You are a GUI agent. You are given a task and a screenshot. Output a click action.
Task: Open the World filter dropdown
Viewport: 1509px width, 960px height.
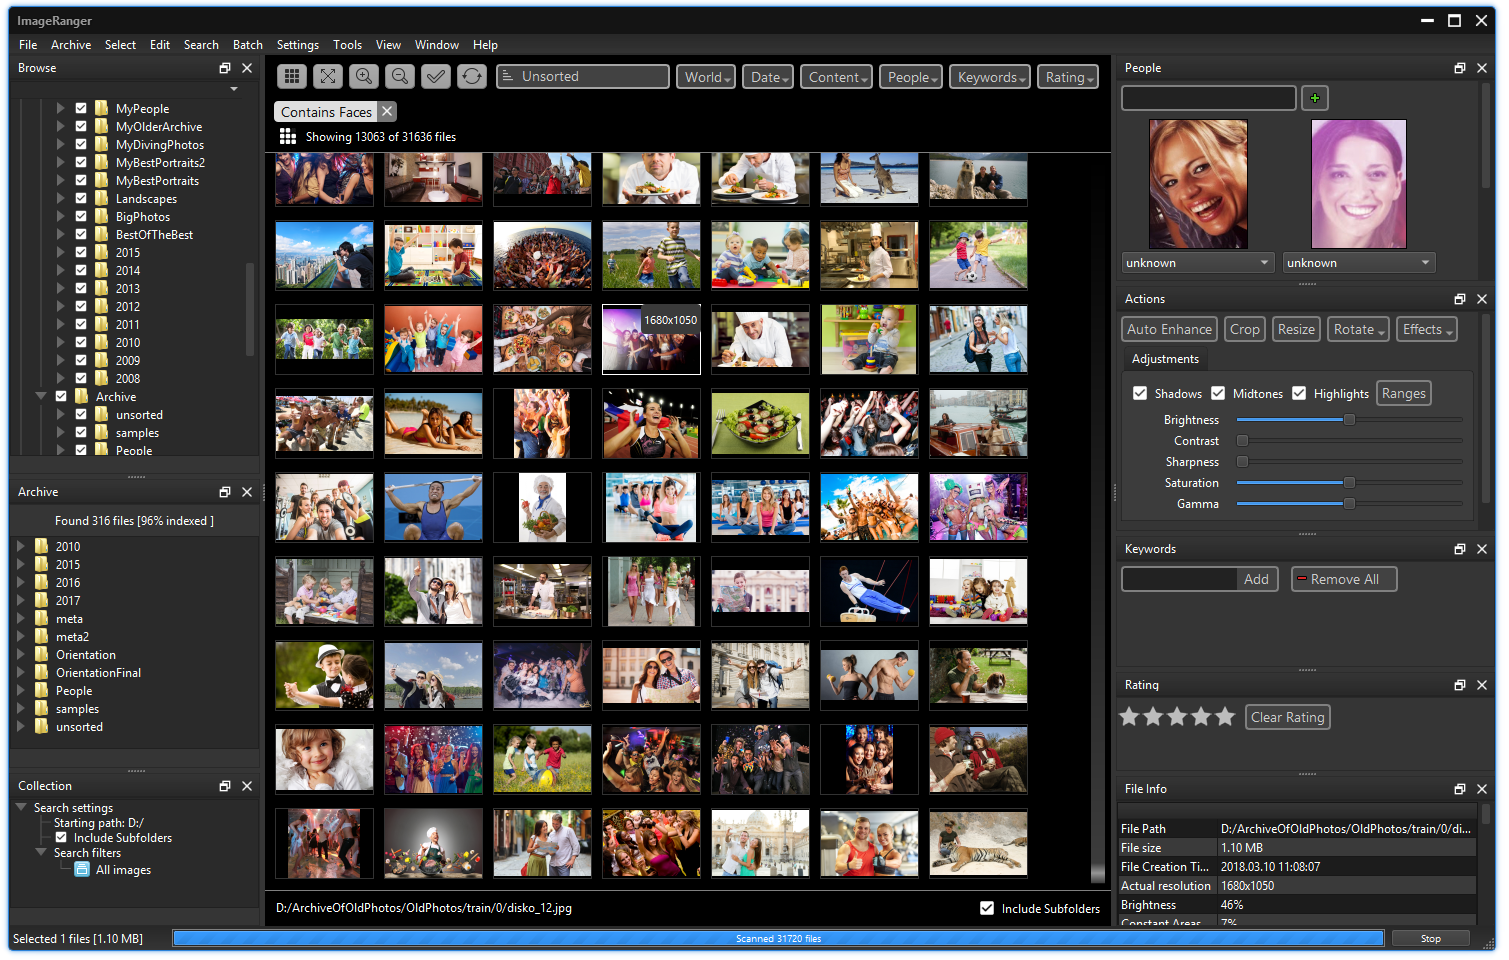point(705,76)
